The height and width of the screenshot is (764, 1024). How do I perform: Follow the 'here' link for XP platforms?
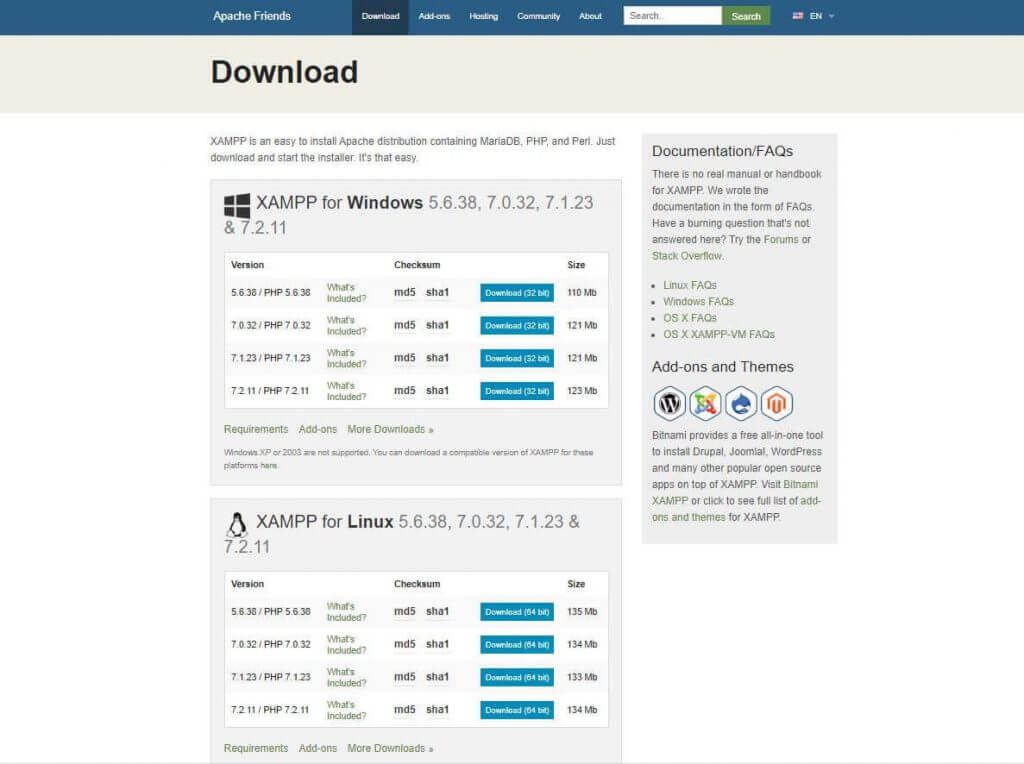268,466
